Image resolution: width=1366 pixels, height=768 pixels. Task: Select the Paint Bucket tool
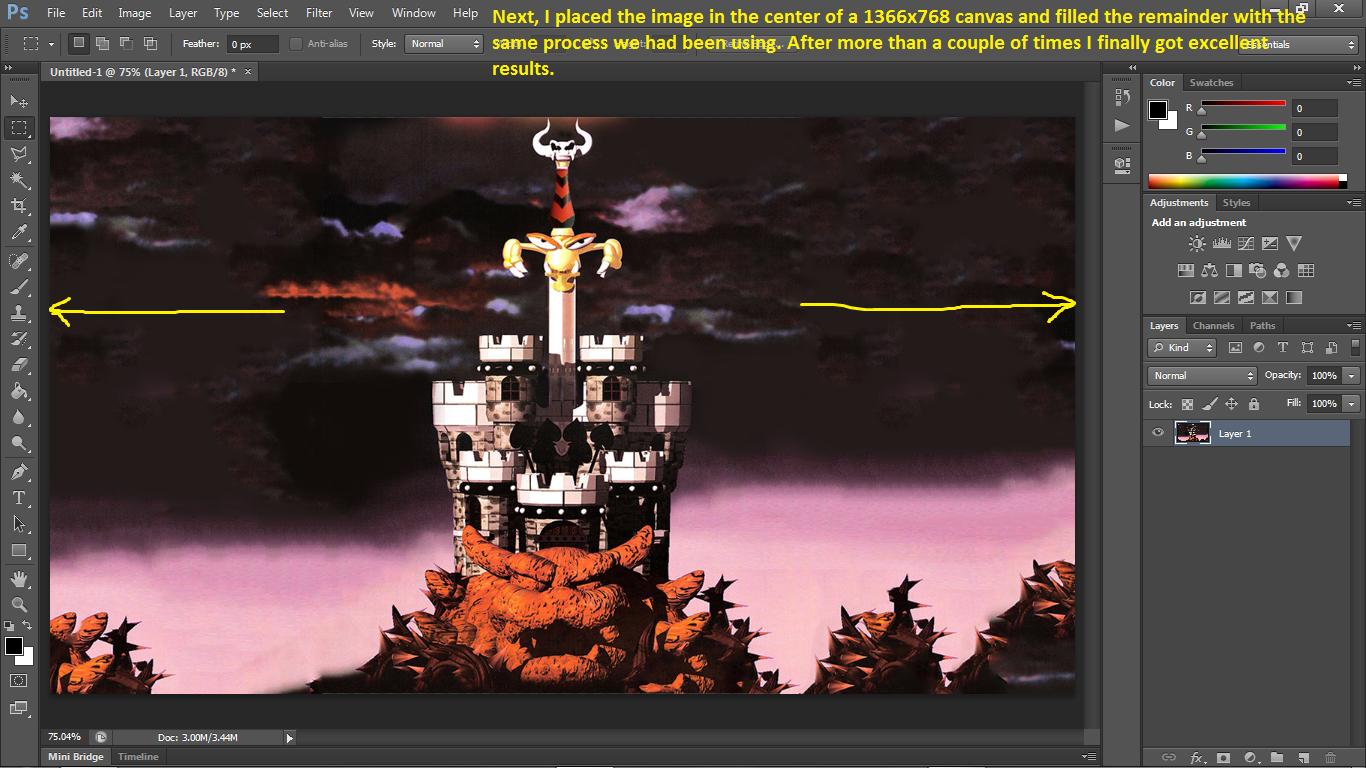(19, 392)
